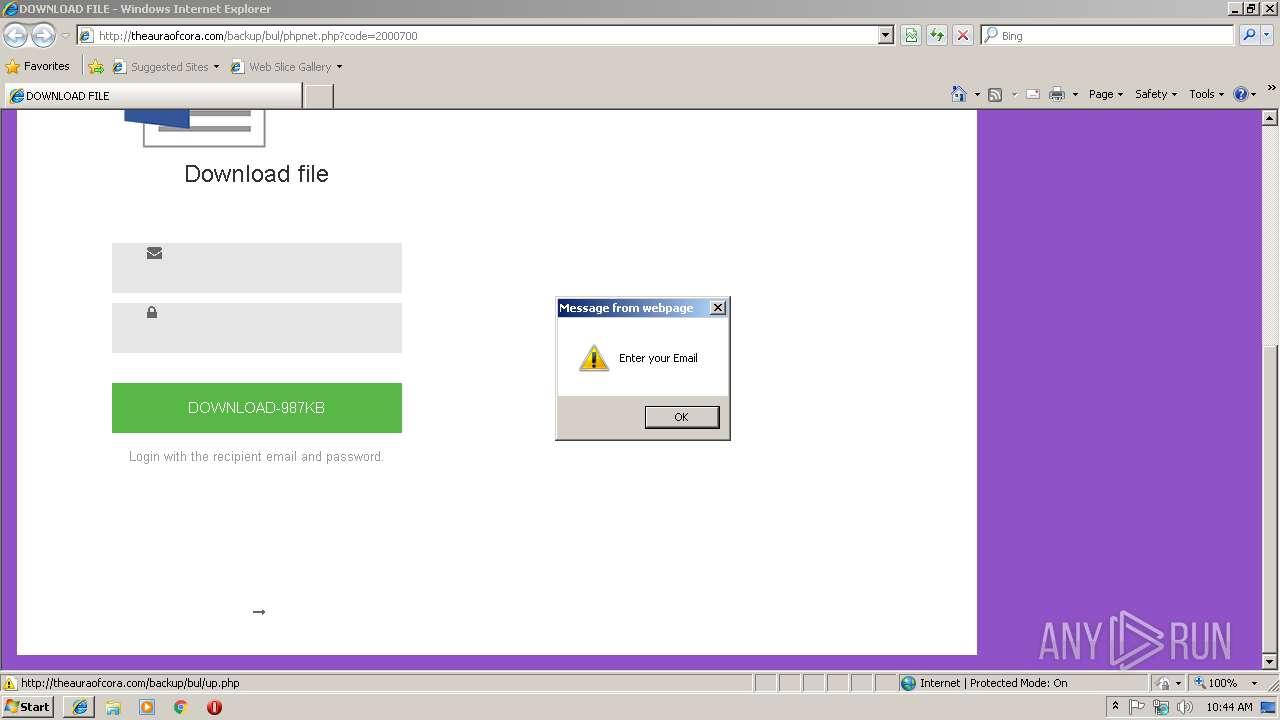The height and width of the screenshot is (720, 1280).
Task: Open the Favorites star button
Action: pos(38,67)
